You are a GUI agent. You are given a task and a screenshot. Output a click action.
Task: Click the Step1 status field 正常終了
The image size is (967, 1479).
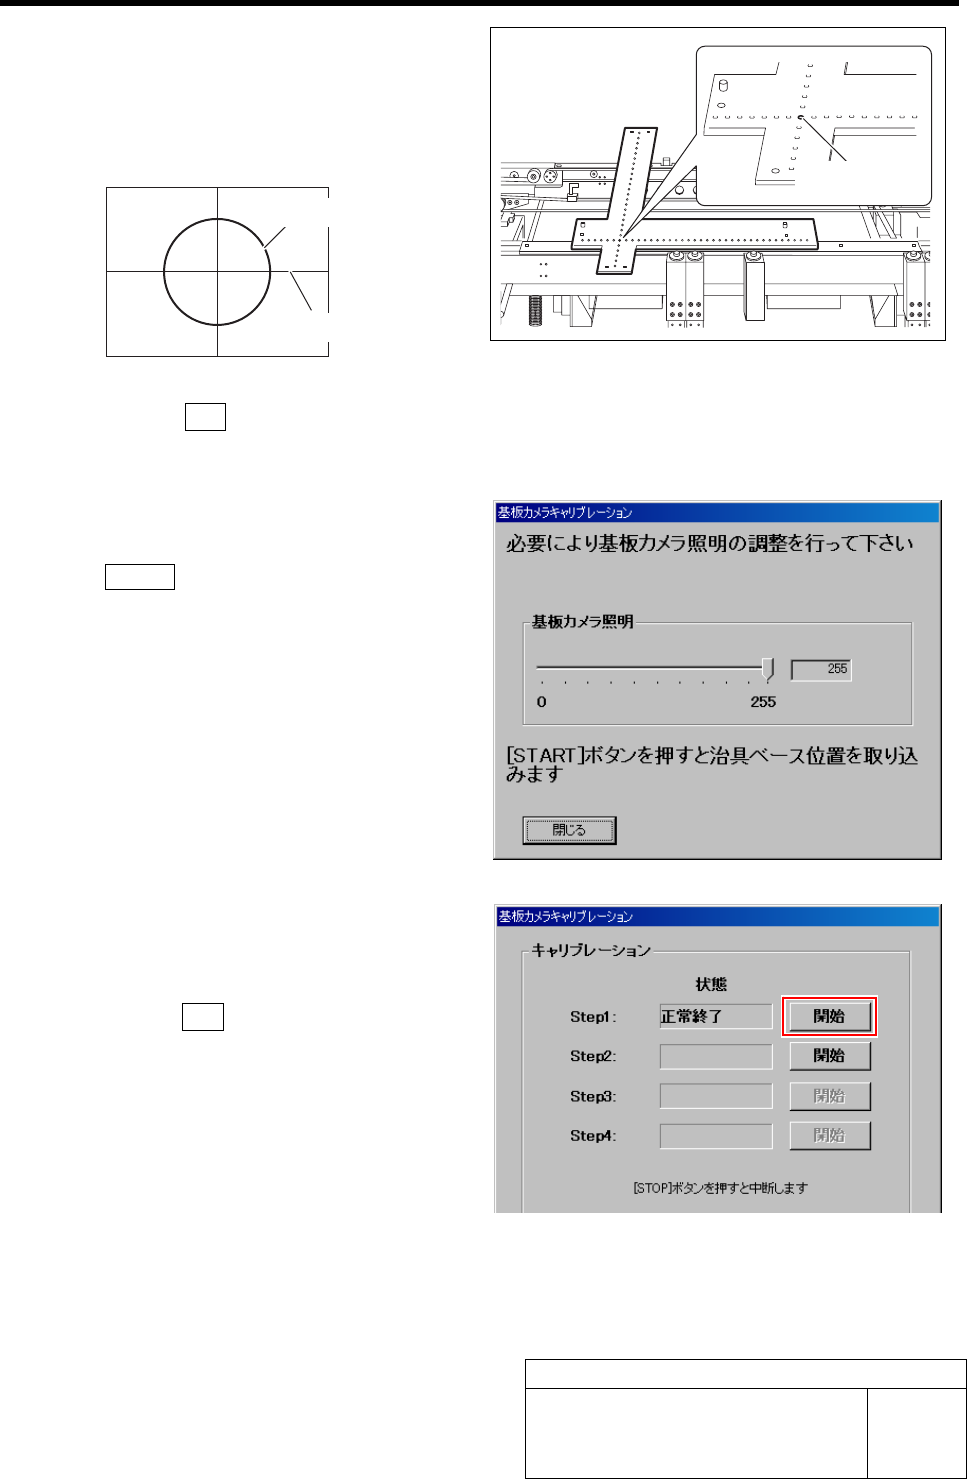click(x=716, y=1016)
